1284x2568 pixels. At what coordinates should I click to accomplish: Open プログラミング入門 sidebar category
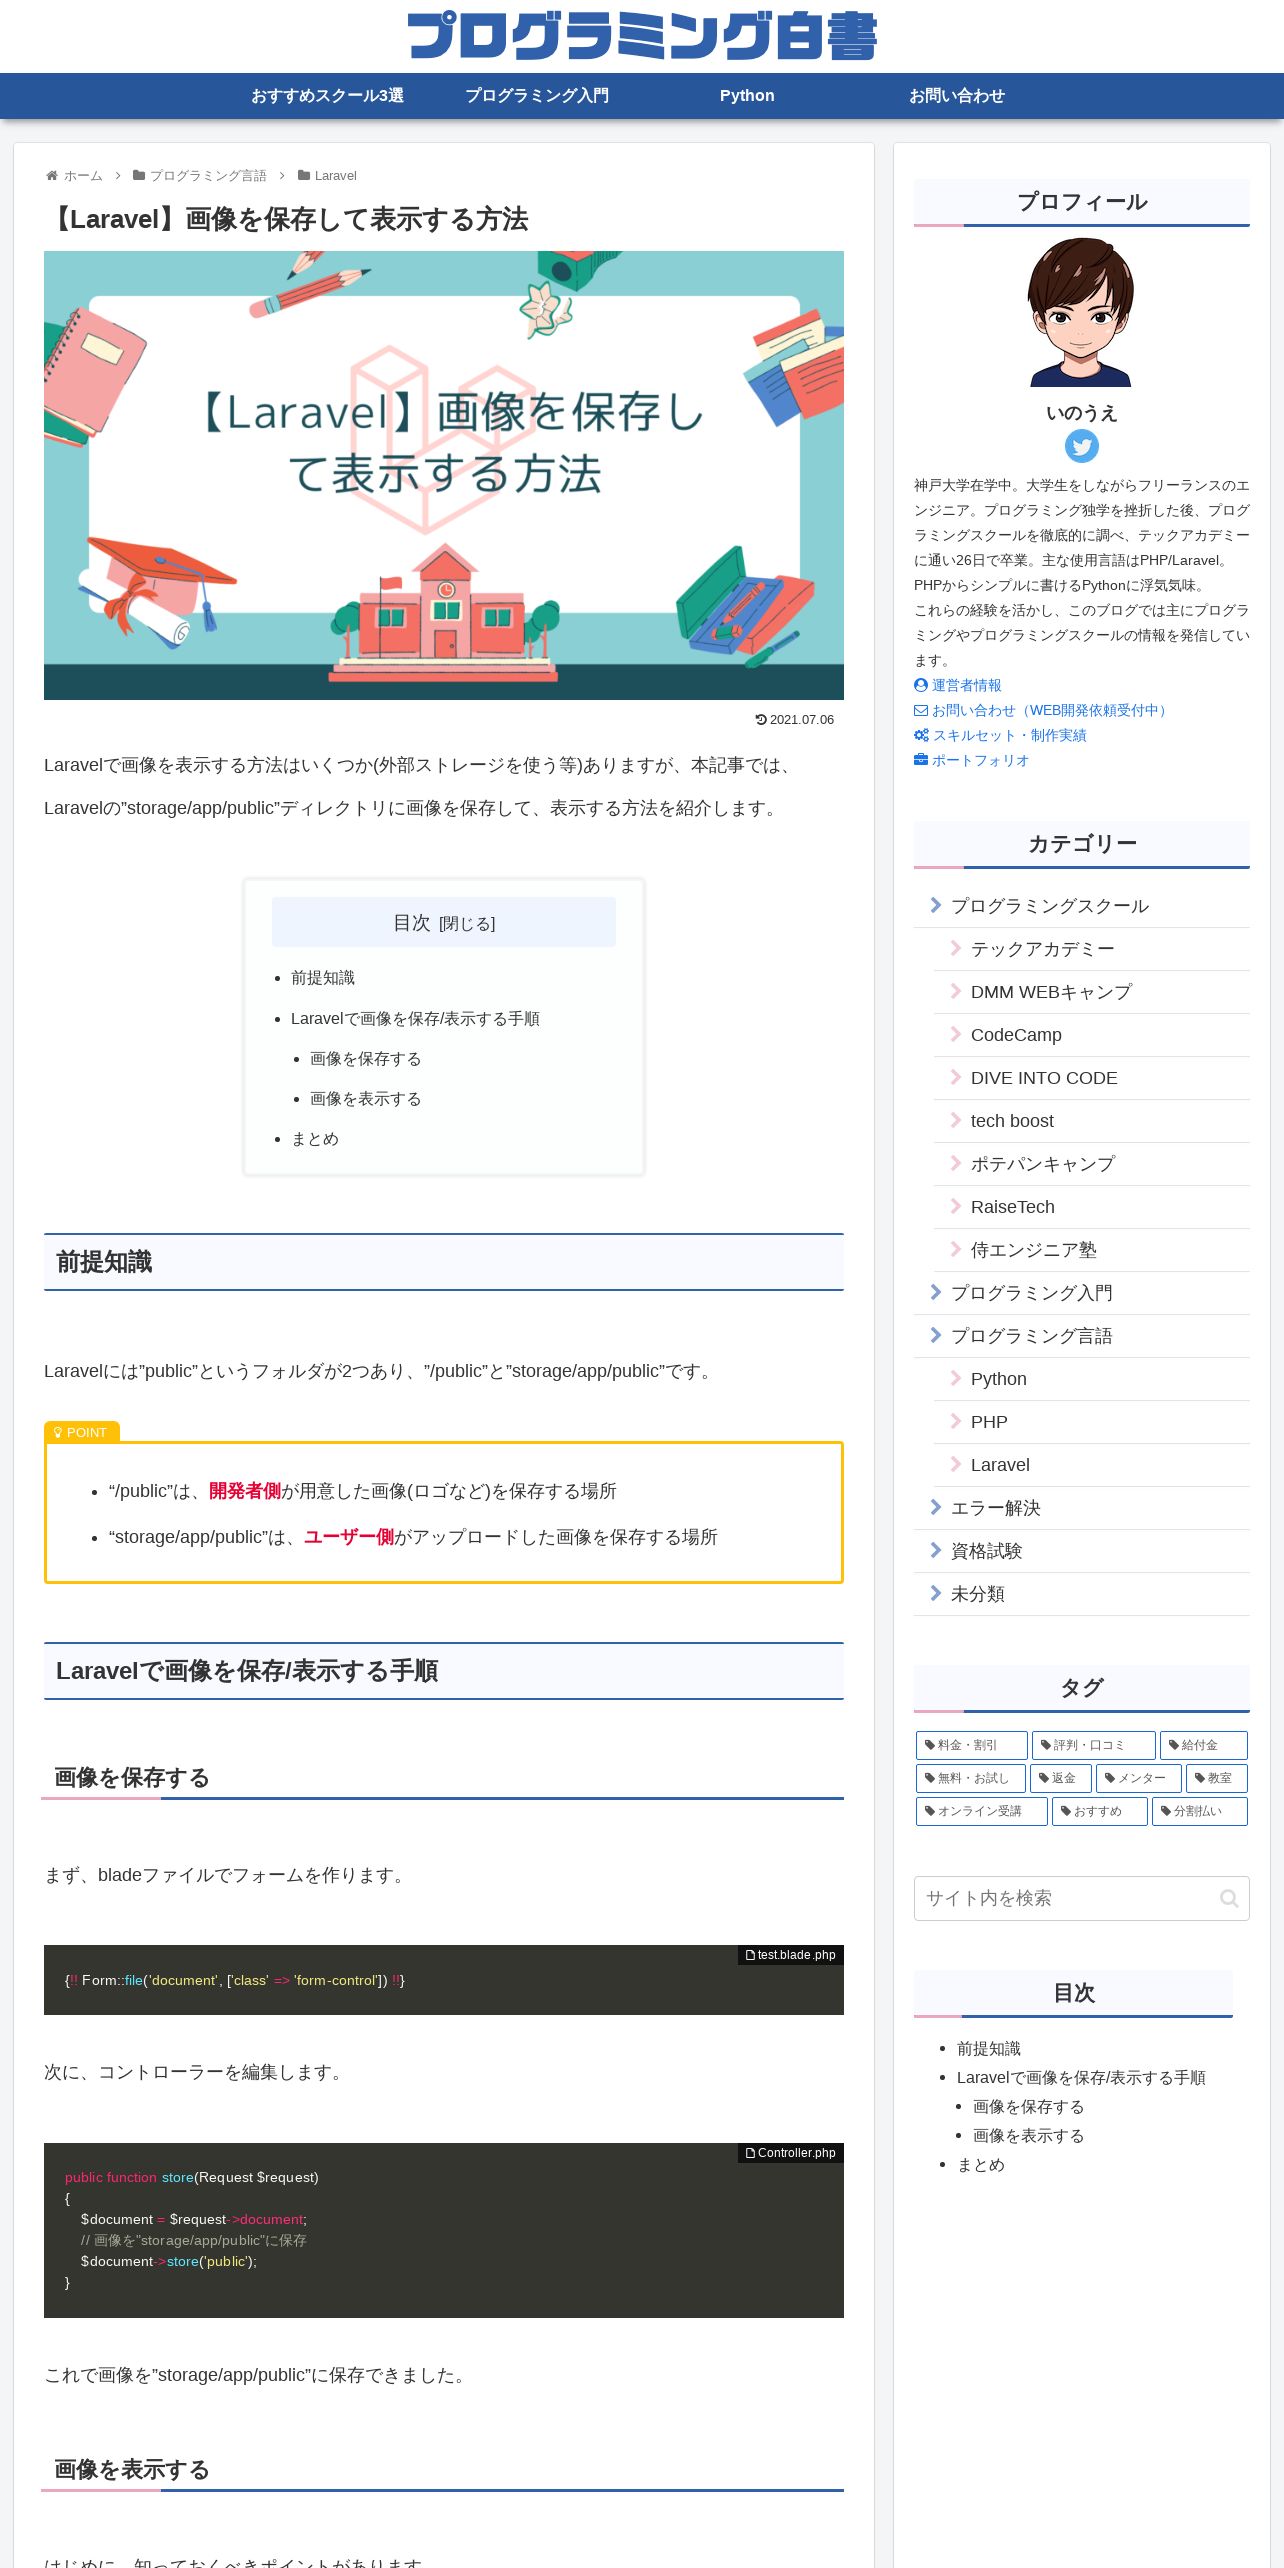point(1082,1293)
